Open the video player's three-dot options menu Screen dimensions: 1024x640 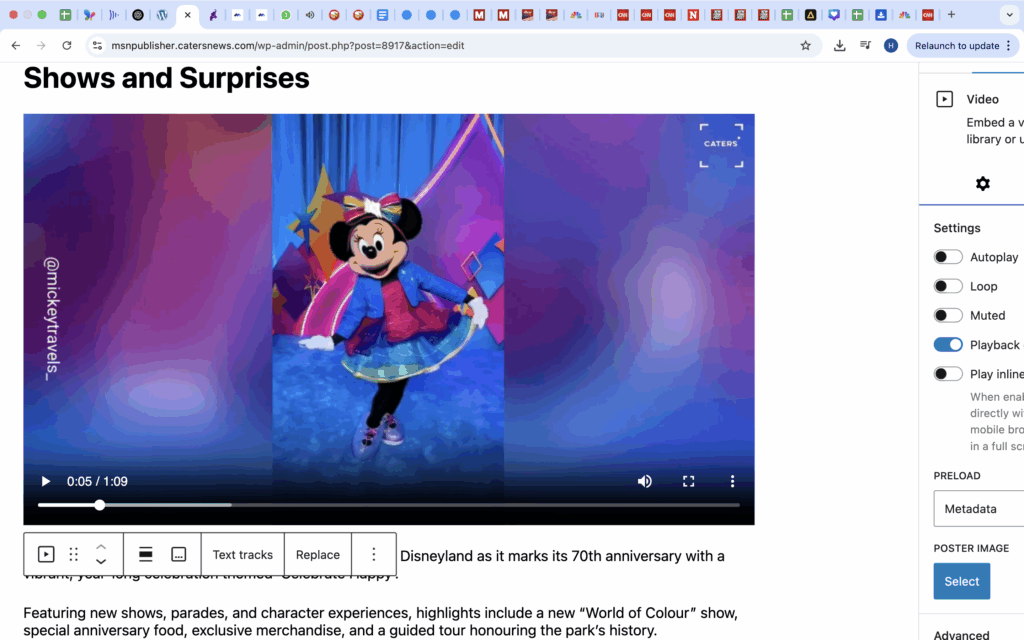click(732, 481)
